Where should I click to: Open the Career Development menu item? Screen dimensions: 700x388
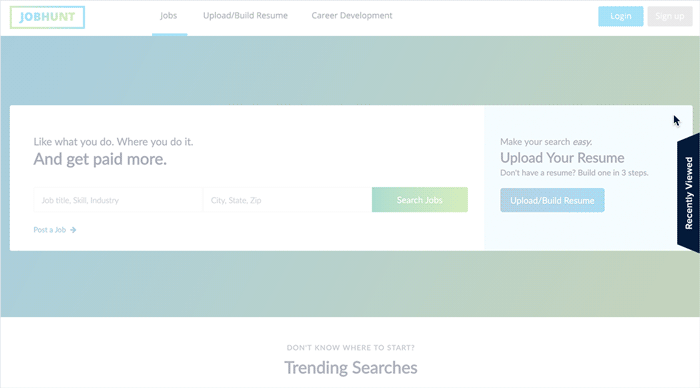point(352,16)
